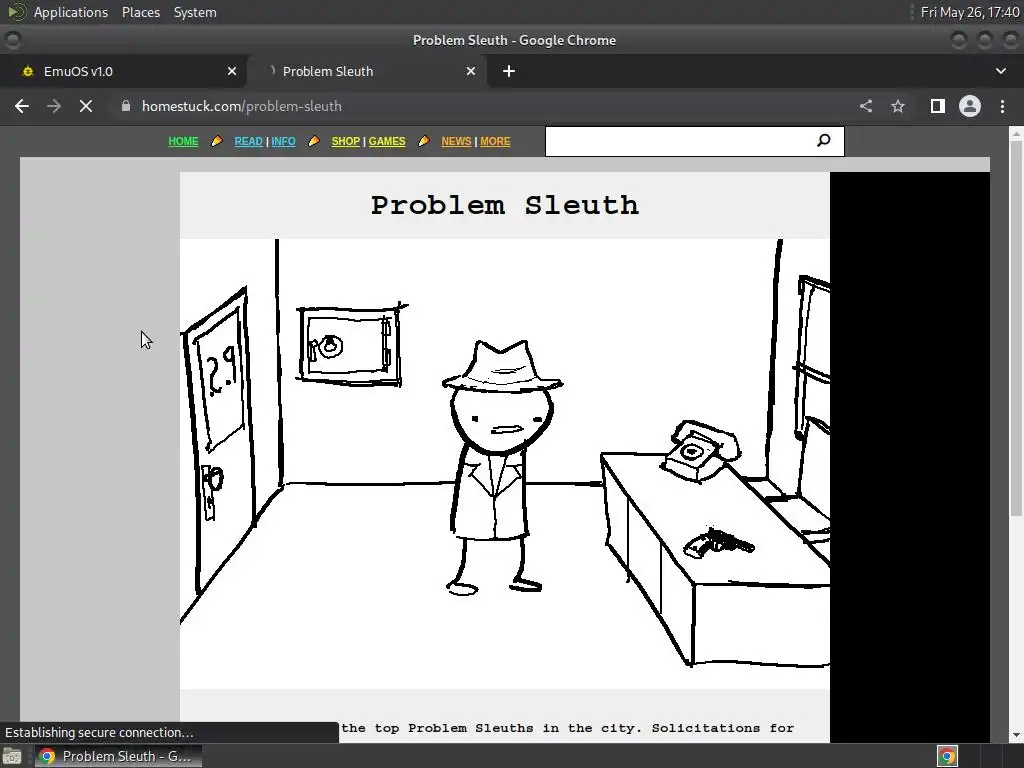1024x768 pixels.
Task: Share this page via share icon
Action: point(866,106)
